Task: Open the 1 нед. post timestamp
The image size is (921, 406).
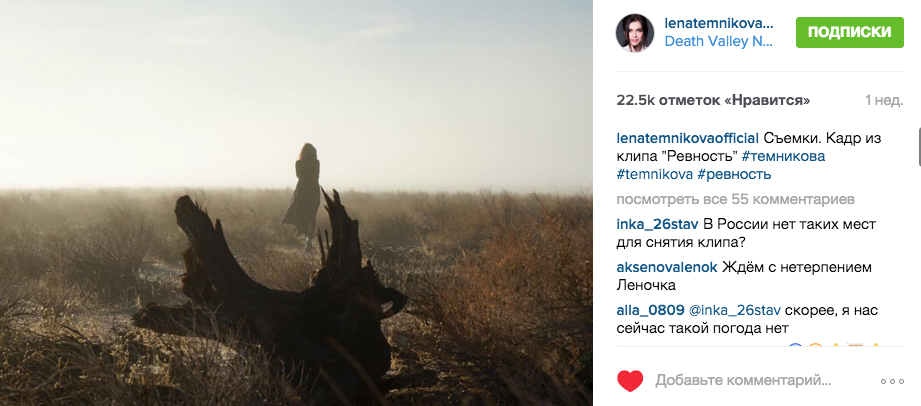Action: click(884, 100)
